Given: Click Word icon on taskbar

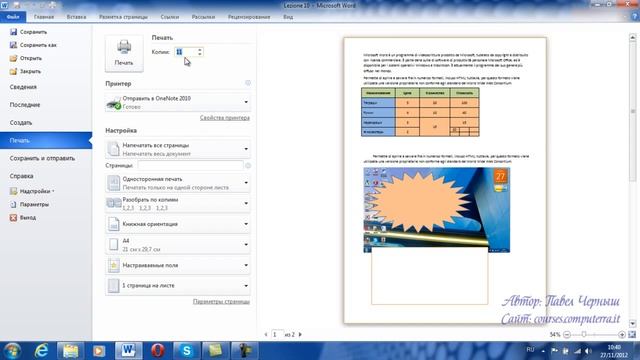Looking at the screenshot, I should [128, 351].
